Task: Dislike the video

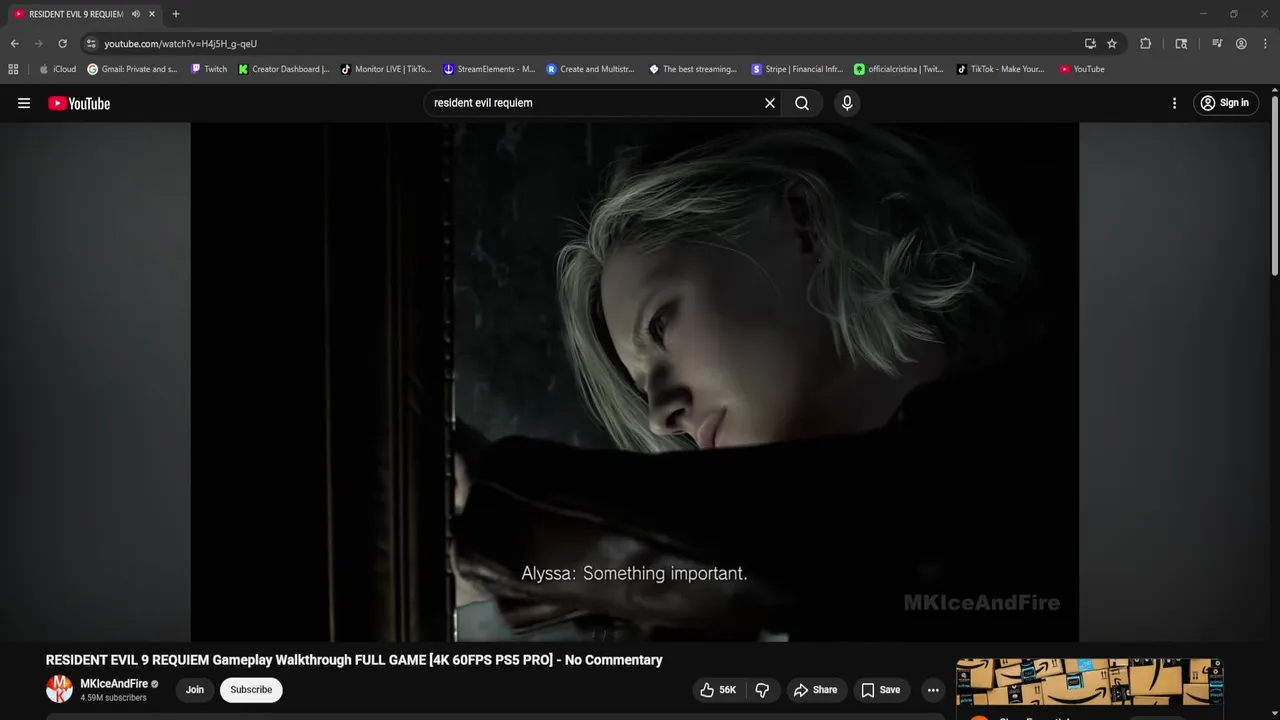Action: (x=762, y=690)
